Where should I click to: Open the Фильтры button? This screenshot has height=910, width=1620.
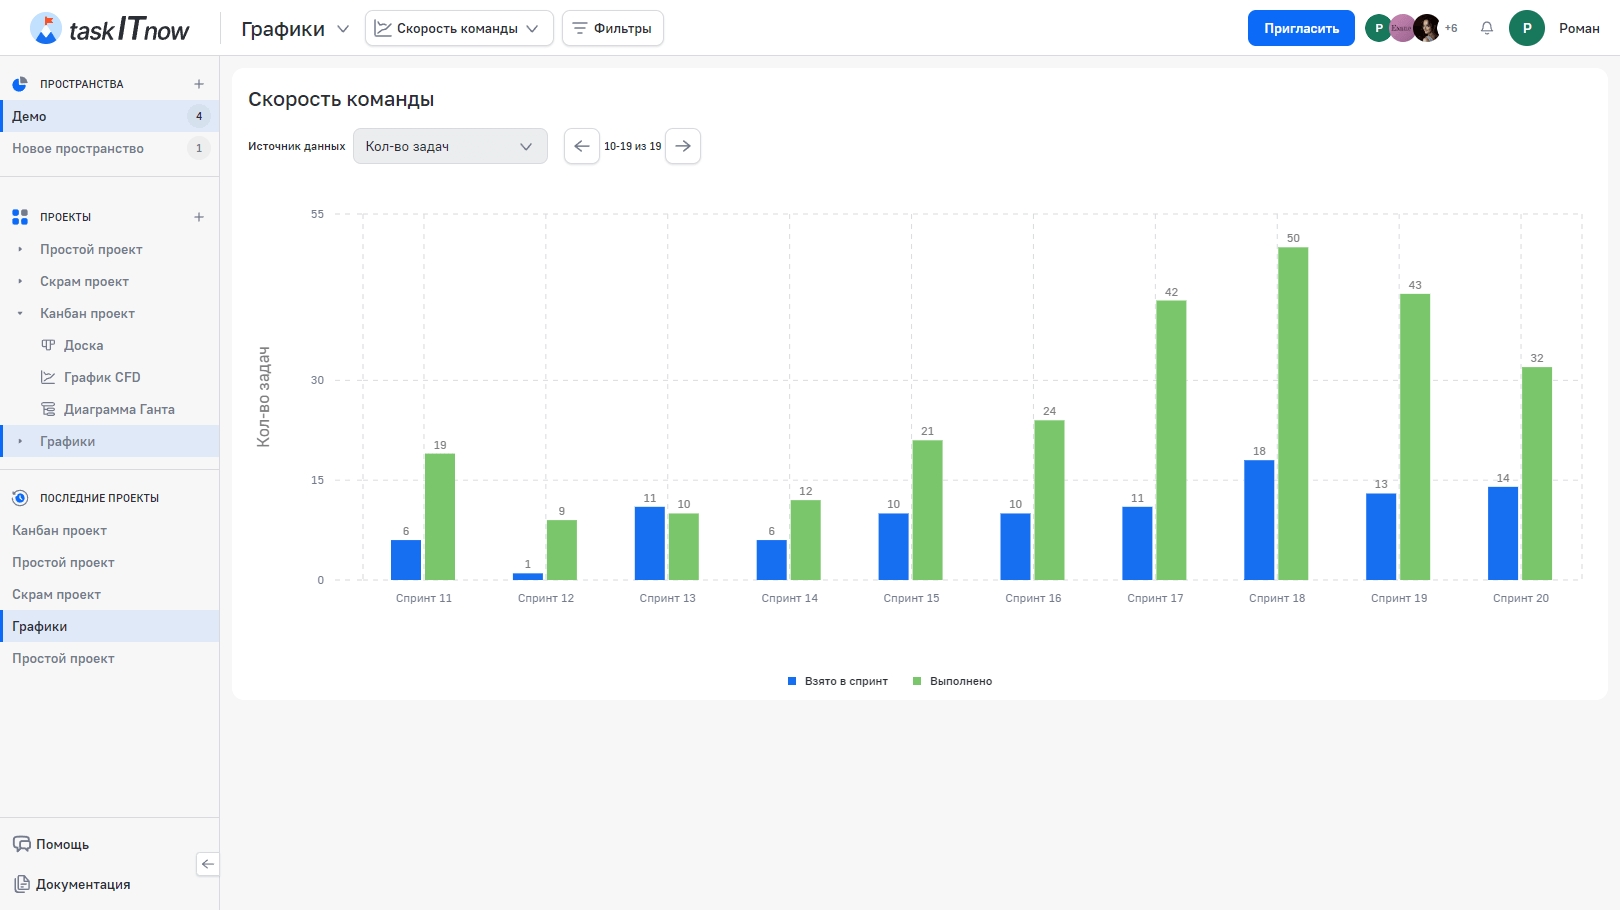click(x=612, y=28)
